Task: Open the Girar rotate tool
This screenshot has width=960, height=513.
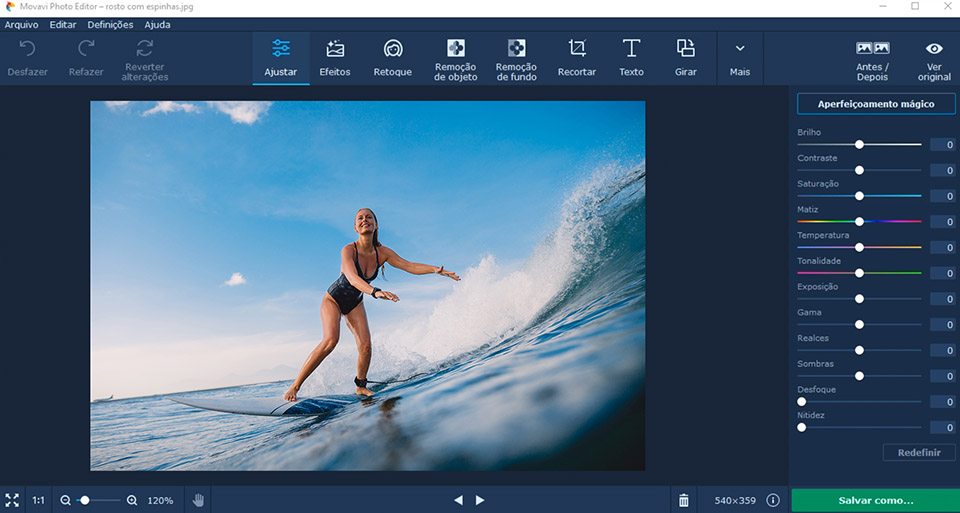Action: (685, 58)
